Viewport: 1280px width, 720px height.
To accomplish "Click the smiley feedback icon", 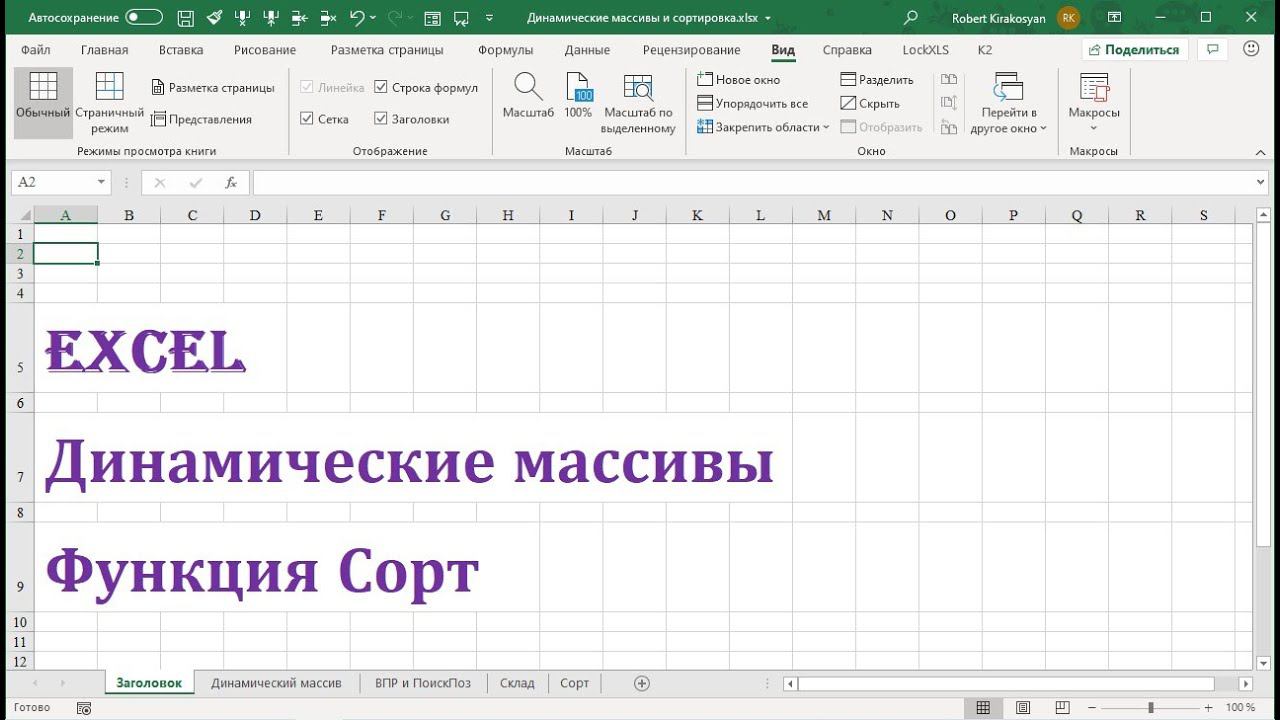I will pyautogui.click(x=1250, y=49).
